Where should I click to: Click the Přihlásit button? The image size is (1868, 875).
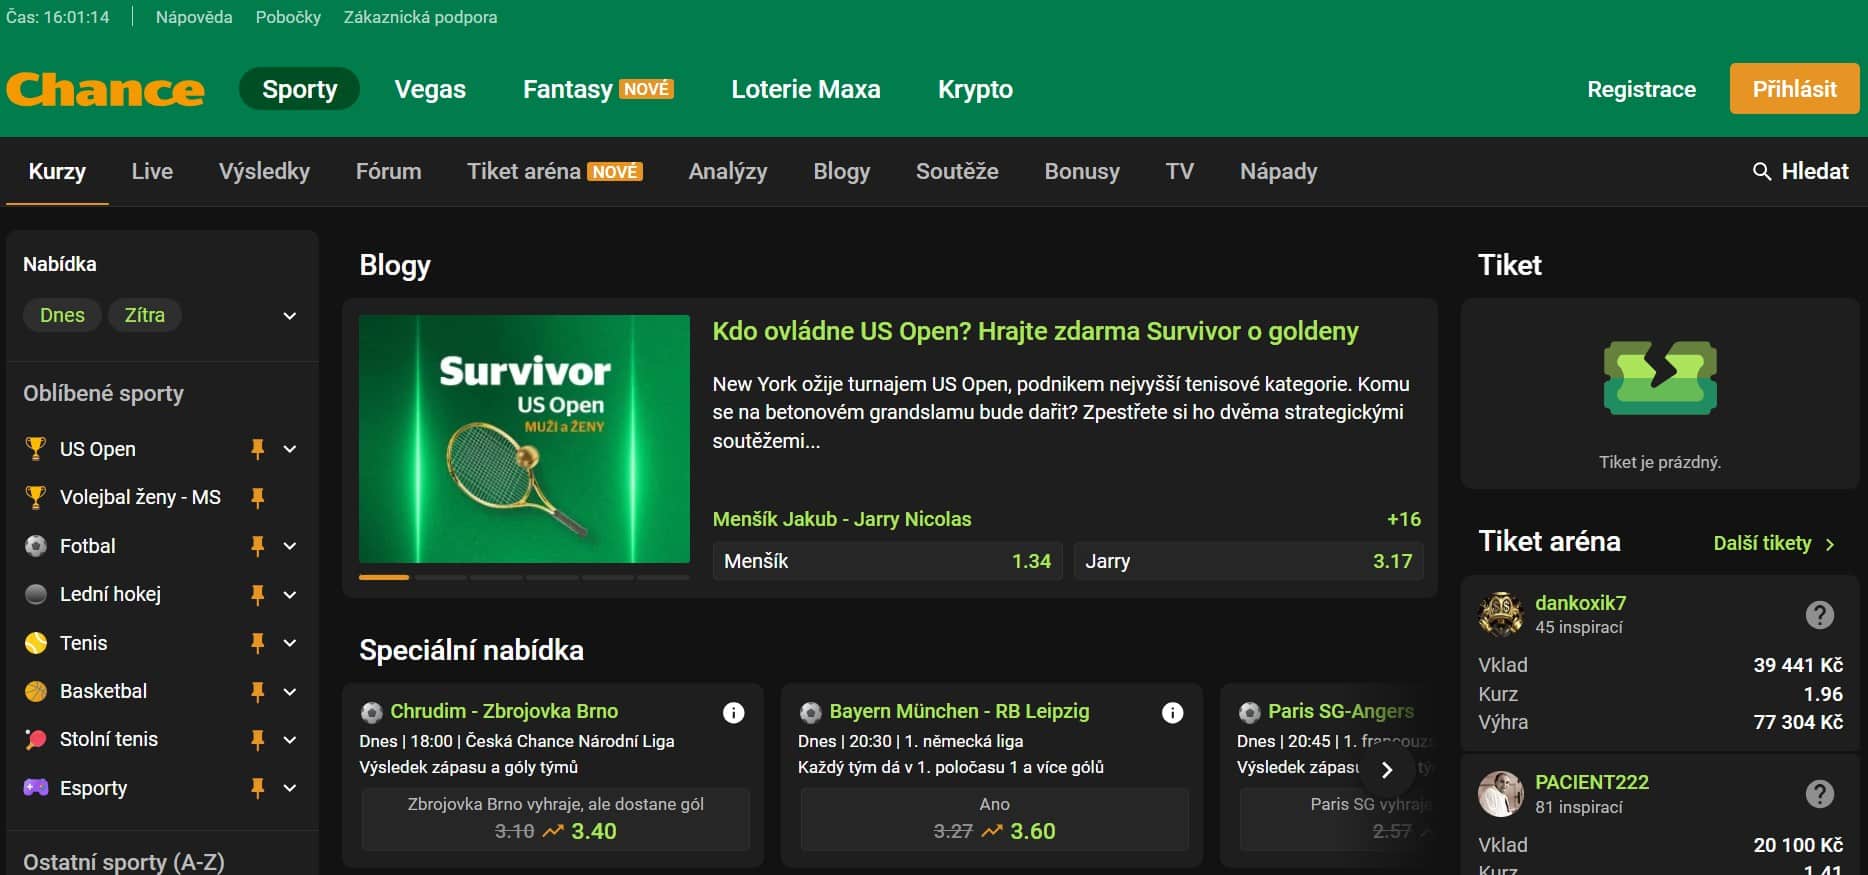1795,89
